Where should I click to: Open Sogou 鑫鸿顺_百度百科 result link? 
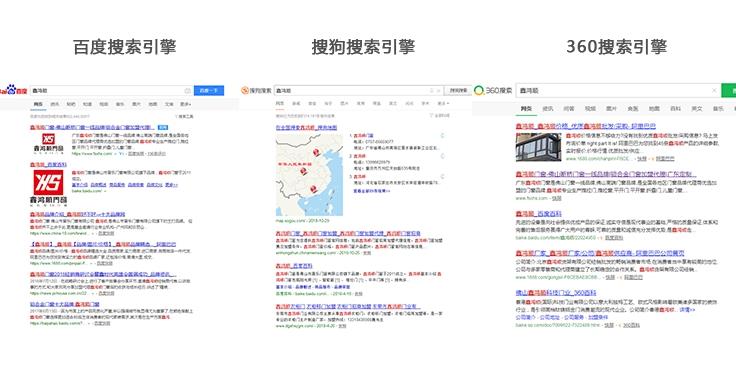(294, 266)
